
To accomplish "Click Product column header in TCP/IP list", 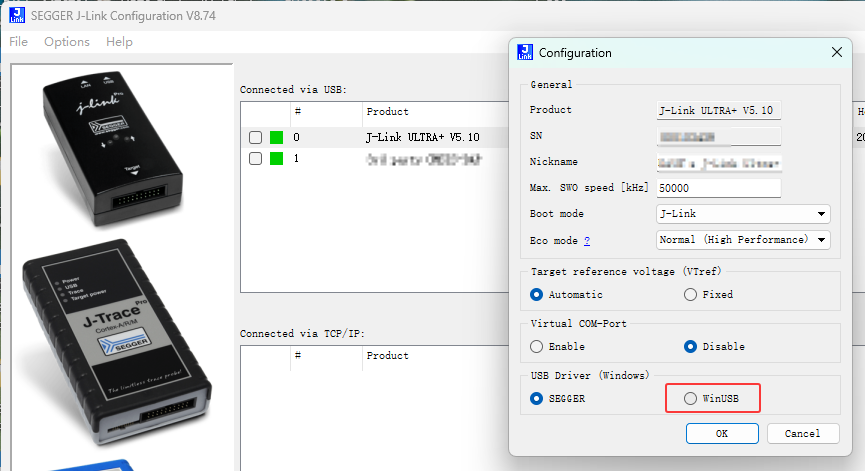I will 387,356.
